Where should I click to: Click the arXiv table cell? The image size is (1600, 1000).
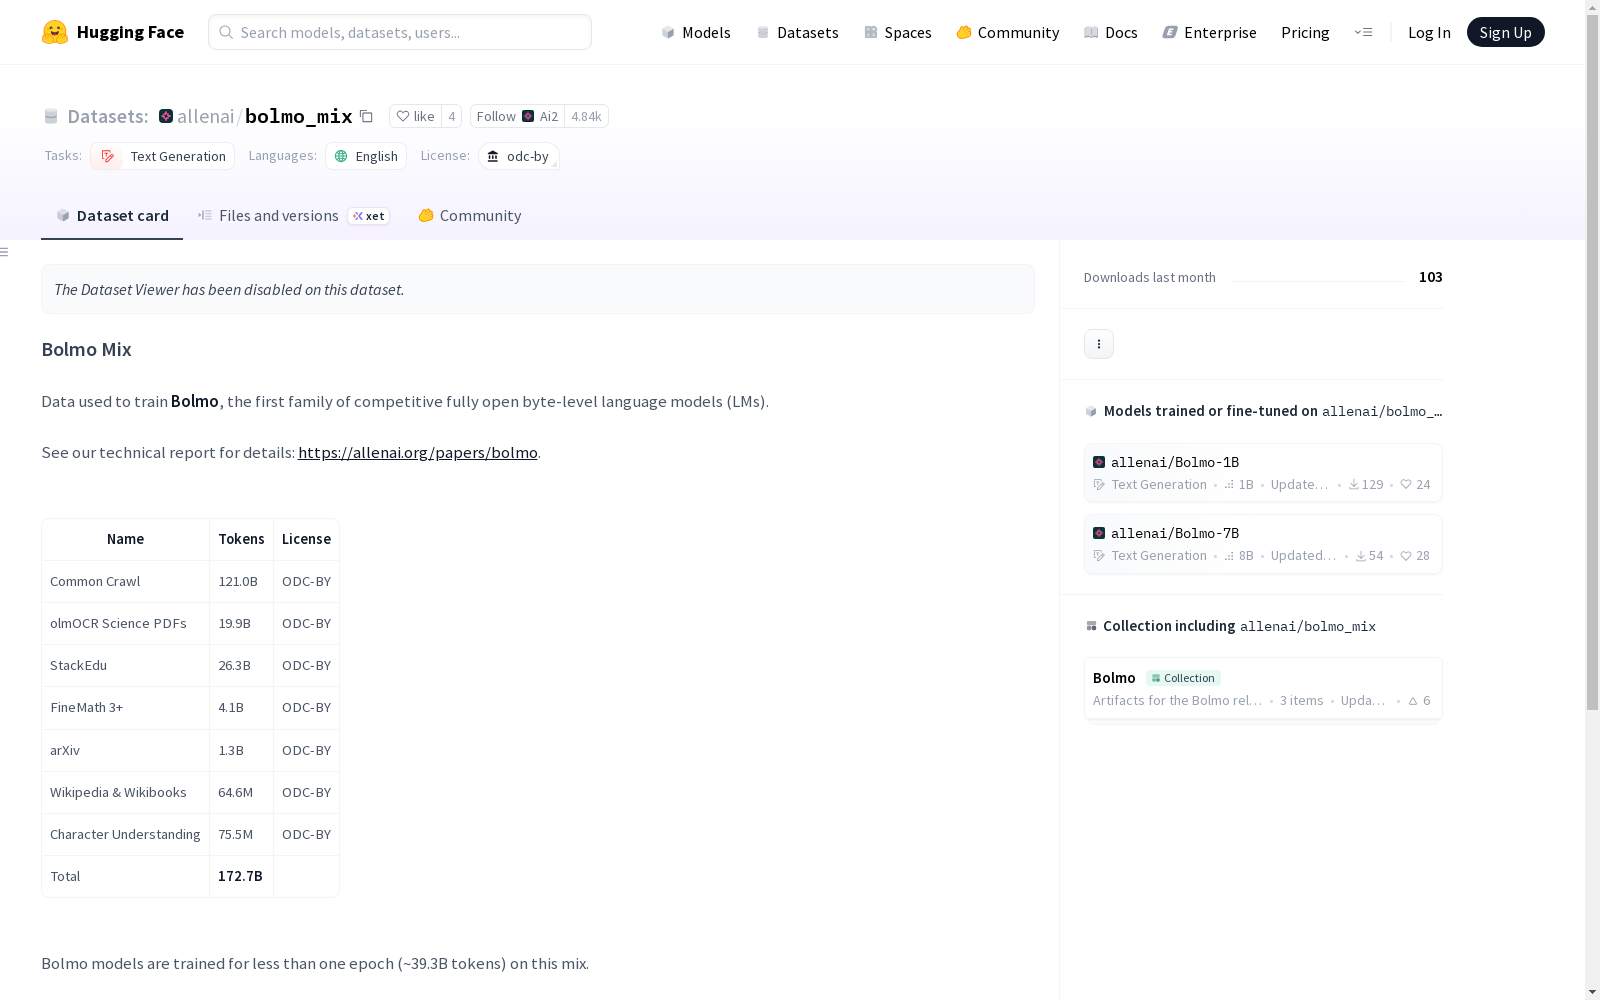tap(125, 750)
